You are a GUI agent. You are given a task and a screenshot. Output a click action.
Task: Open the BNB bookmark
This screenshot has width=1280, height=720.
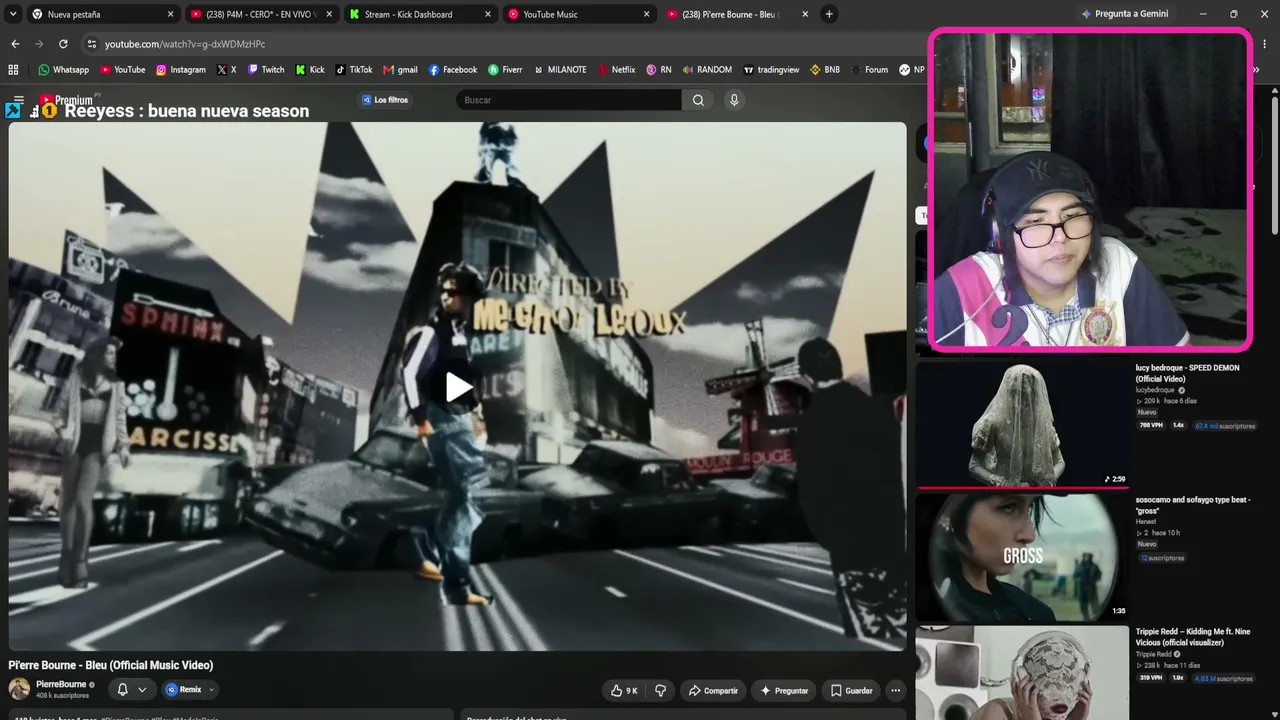[x=825, y=70]
